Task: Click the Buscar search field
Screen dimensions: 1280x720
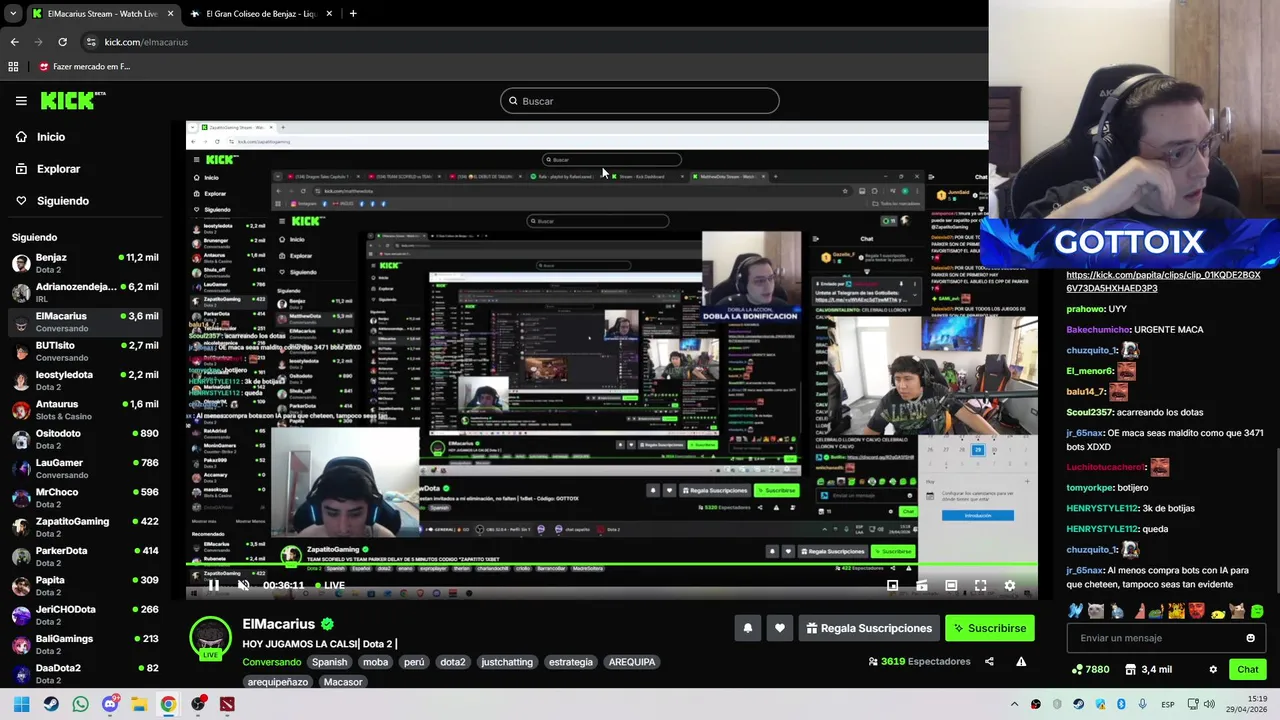Action: (x=640, y=101)
